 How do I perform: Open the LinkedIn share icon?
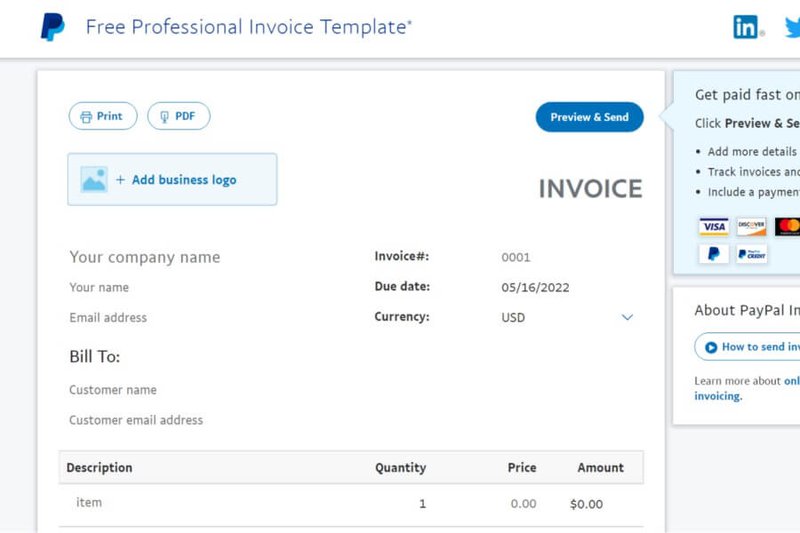pyautogui.click(x=746, y=27)
